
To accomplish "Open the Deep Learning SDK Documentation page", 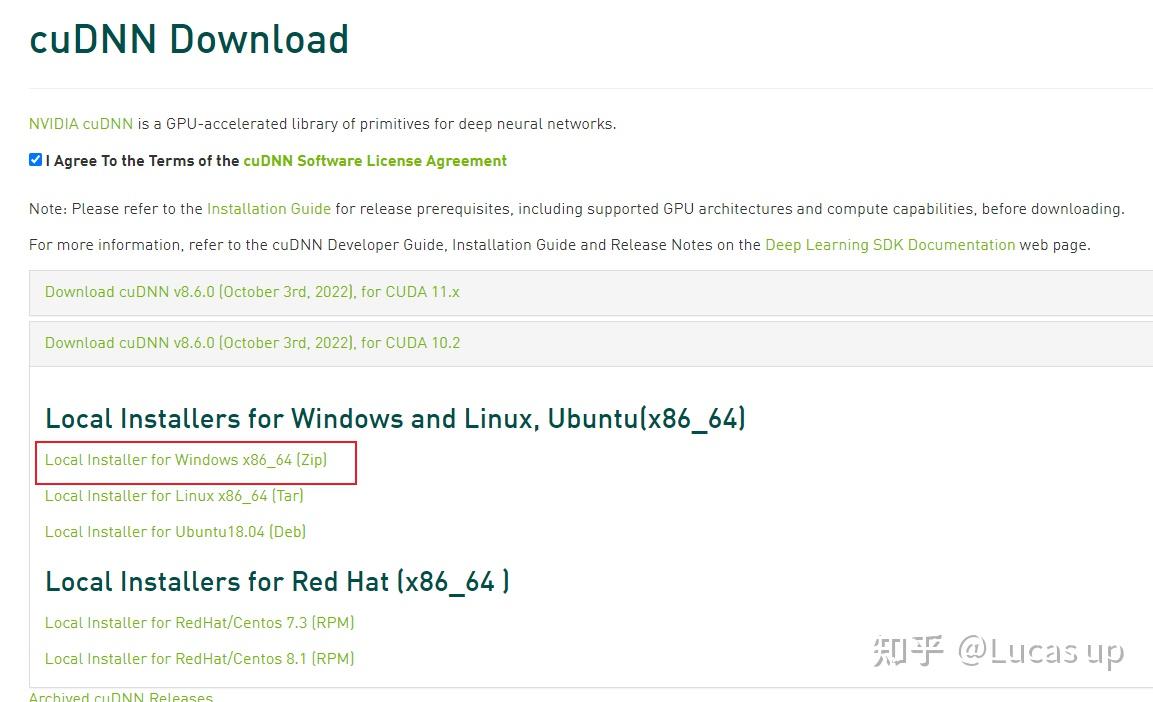I will (890, 244).
